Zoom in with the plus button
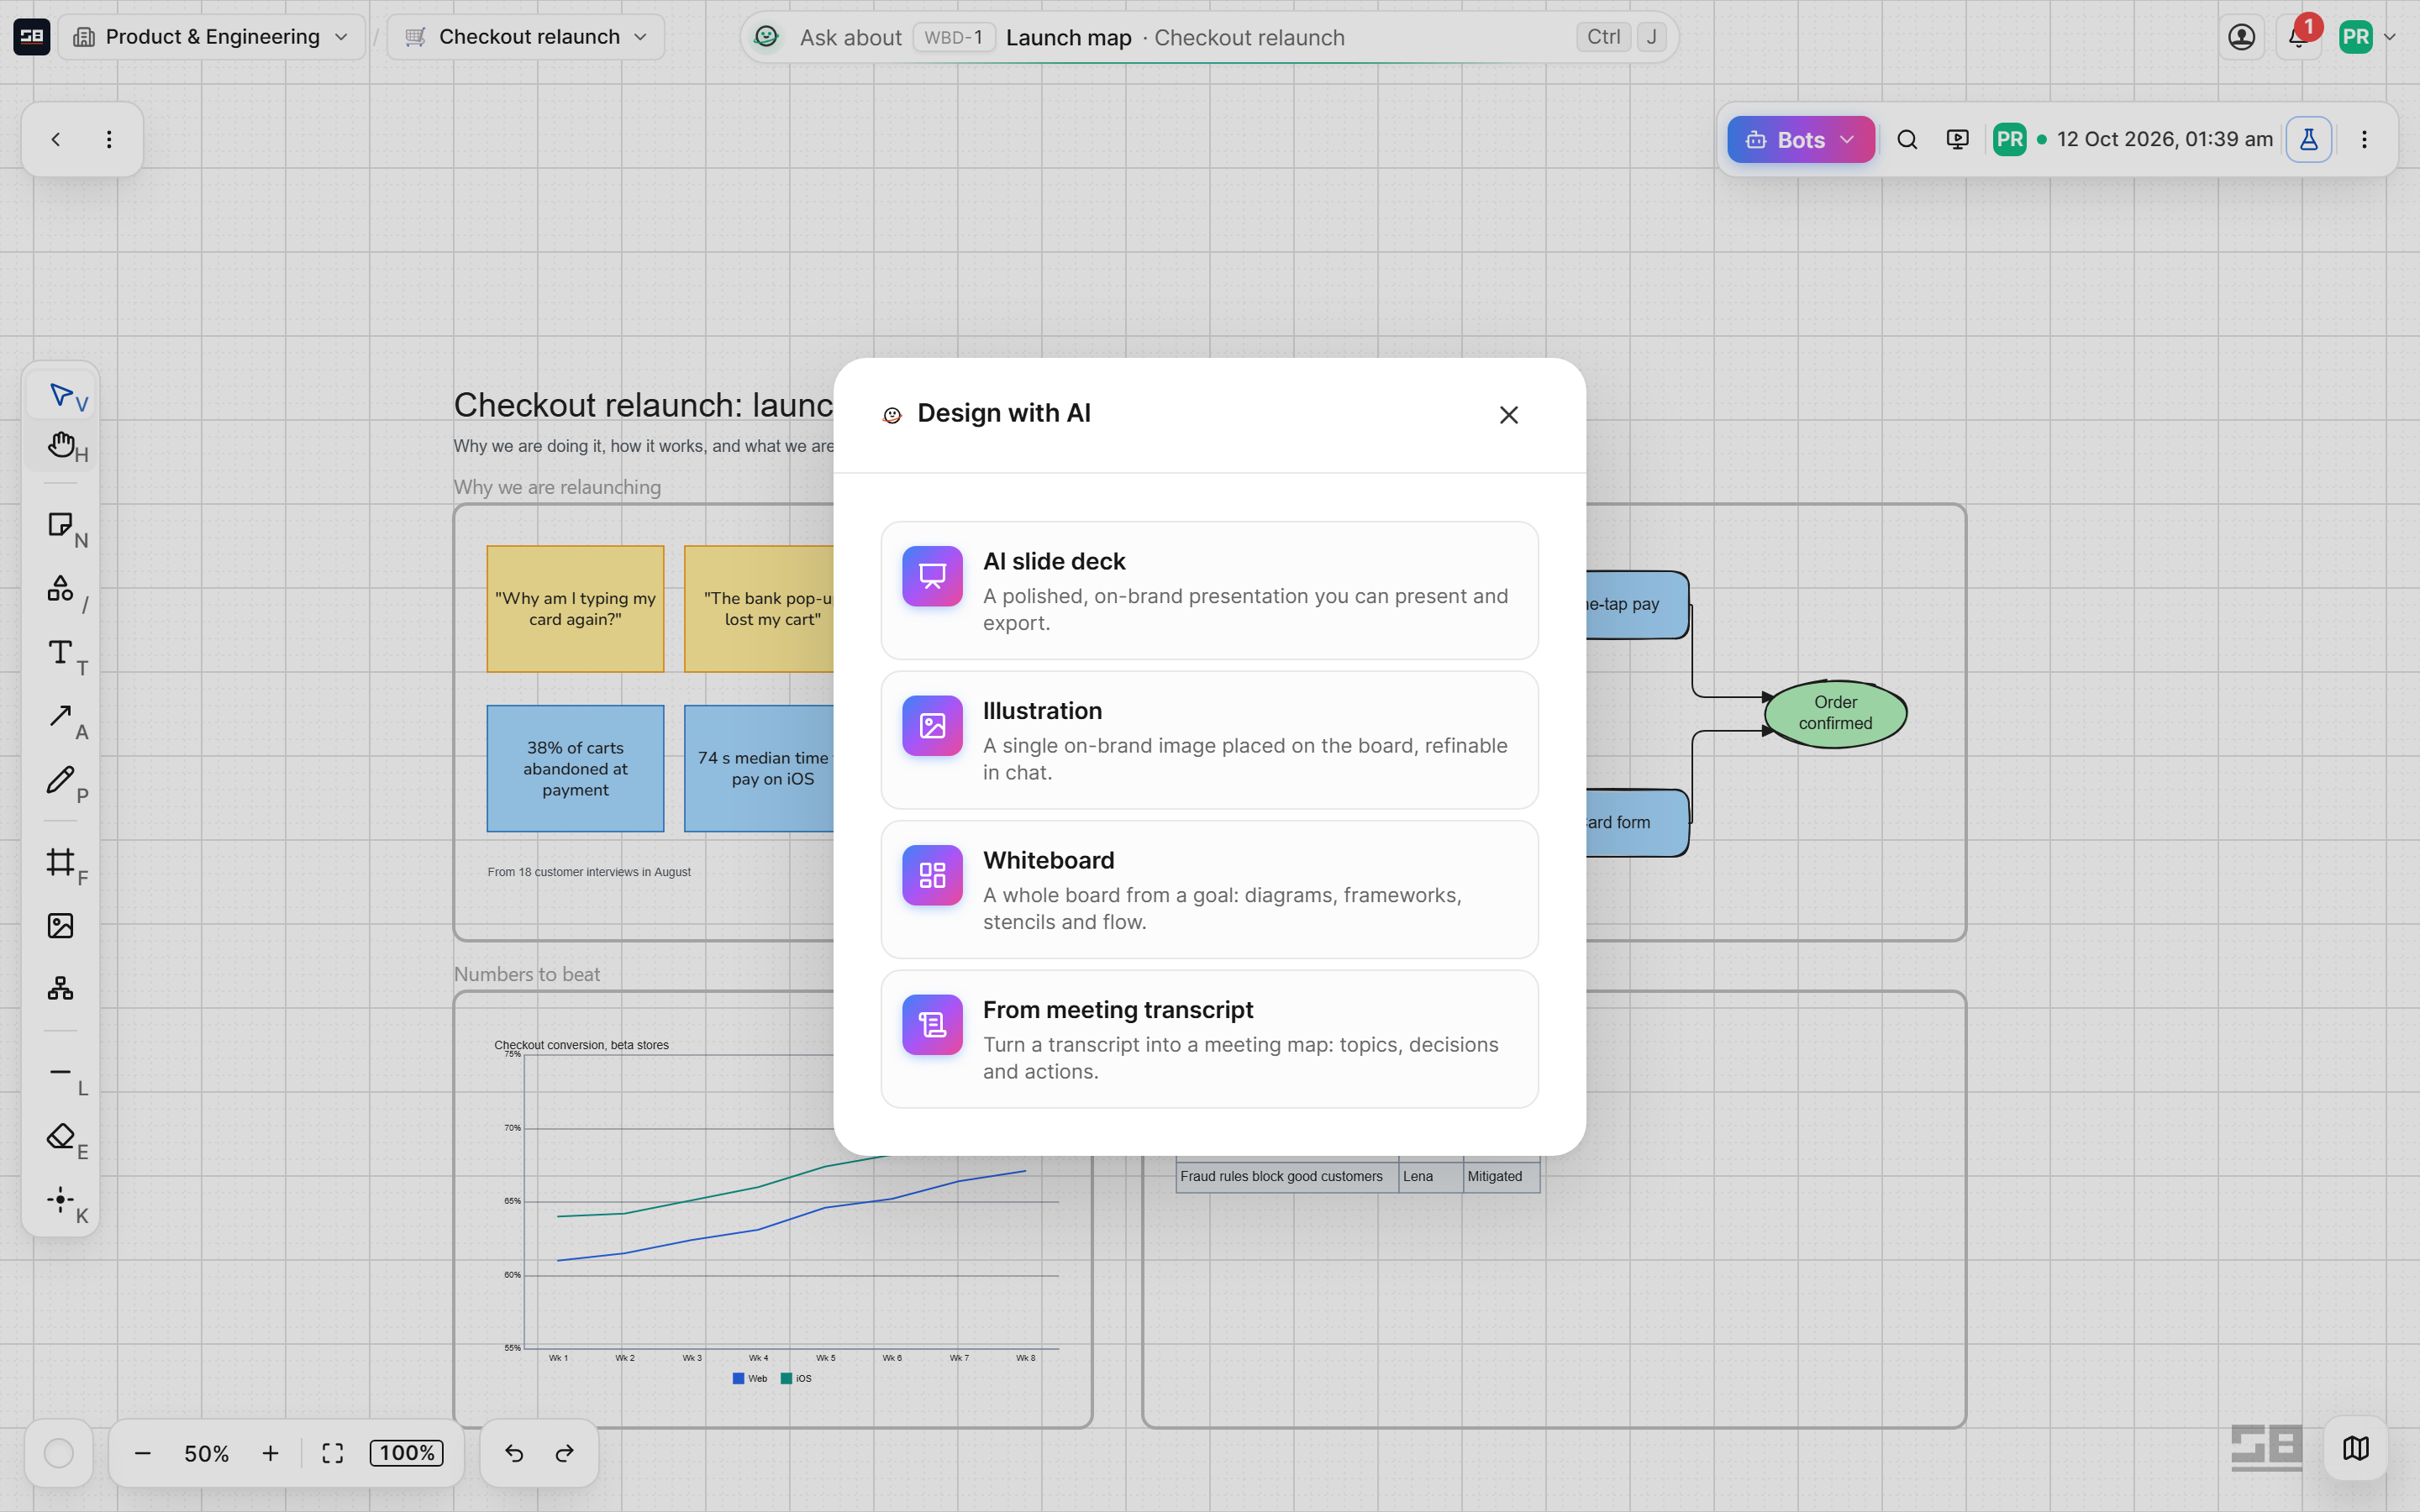 pos(270,1453)
